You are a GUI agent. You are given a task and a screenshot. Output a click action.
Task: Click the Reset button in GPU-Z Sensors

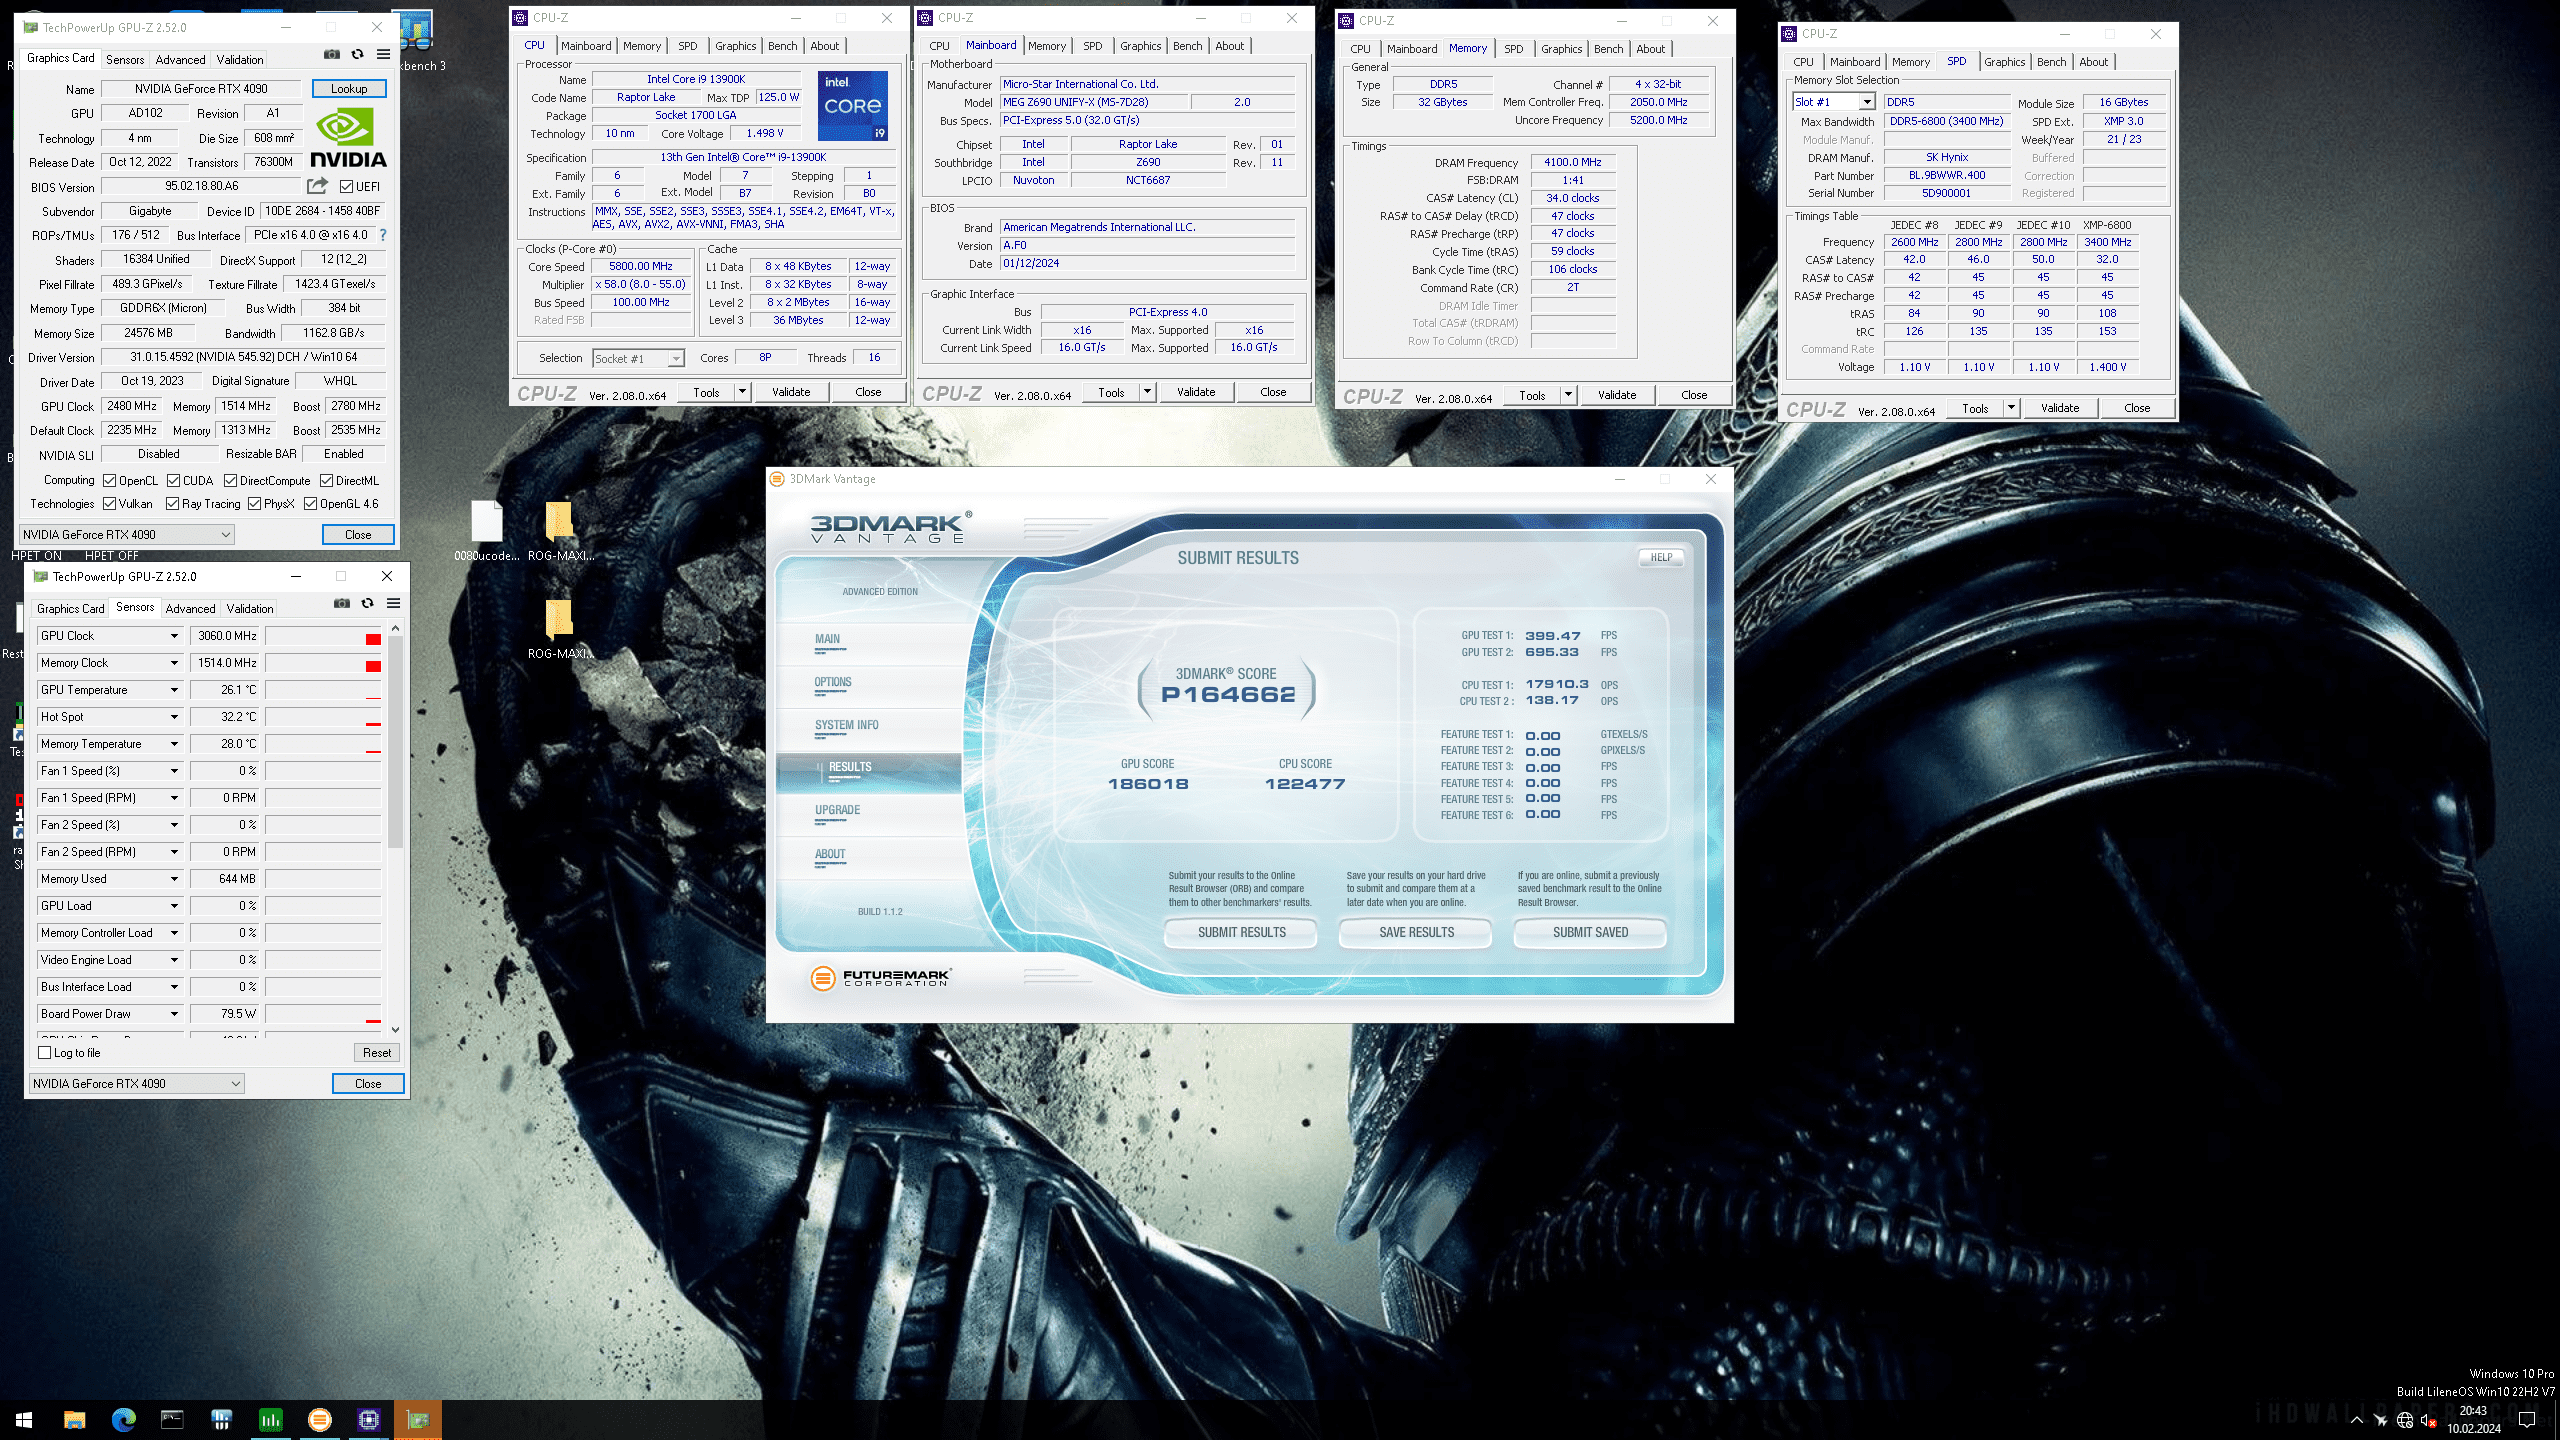(x=377, y=1053)
